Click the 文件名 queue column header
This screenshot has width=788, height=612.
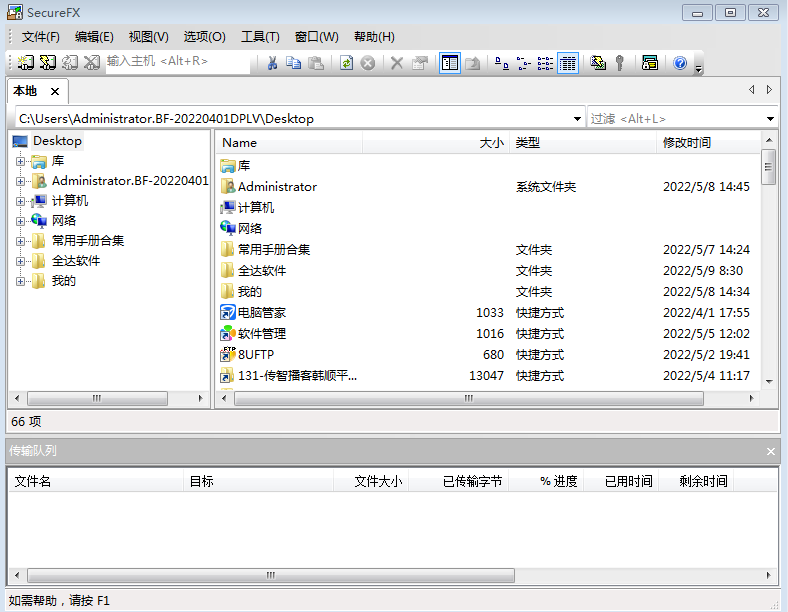point(95,481)
